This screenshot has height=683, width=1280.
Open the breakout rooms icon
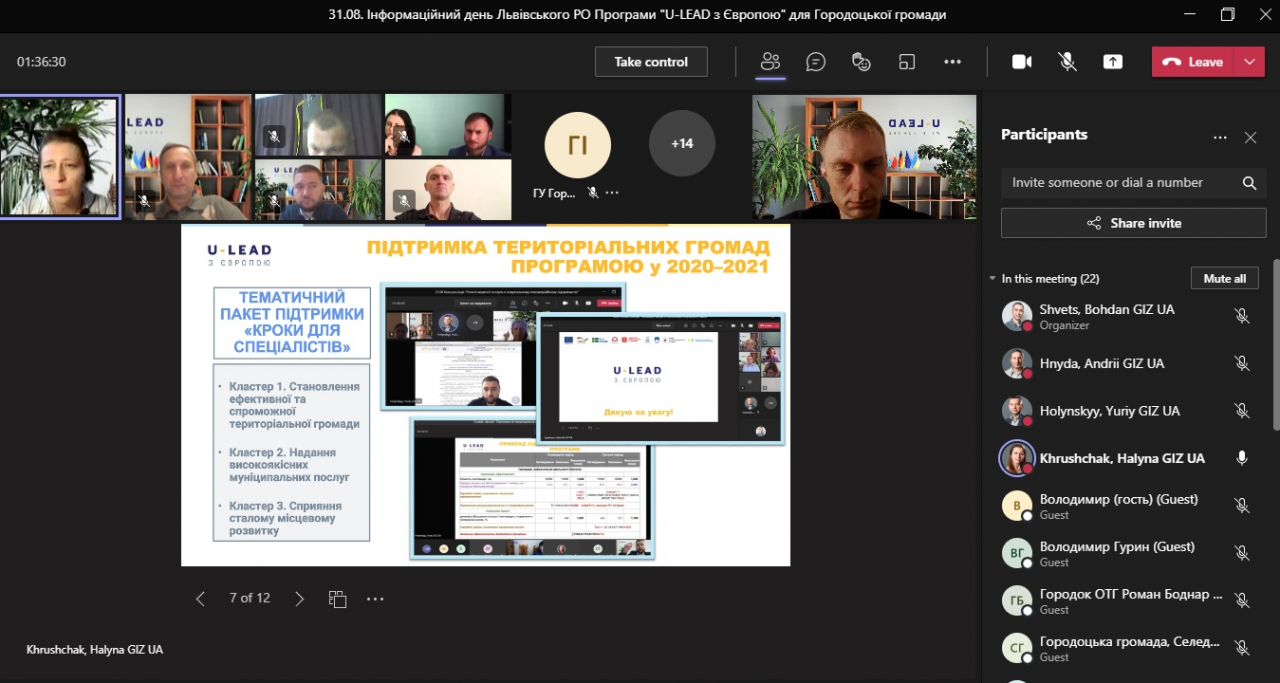coord(907,62)
